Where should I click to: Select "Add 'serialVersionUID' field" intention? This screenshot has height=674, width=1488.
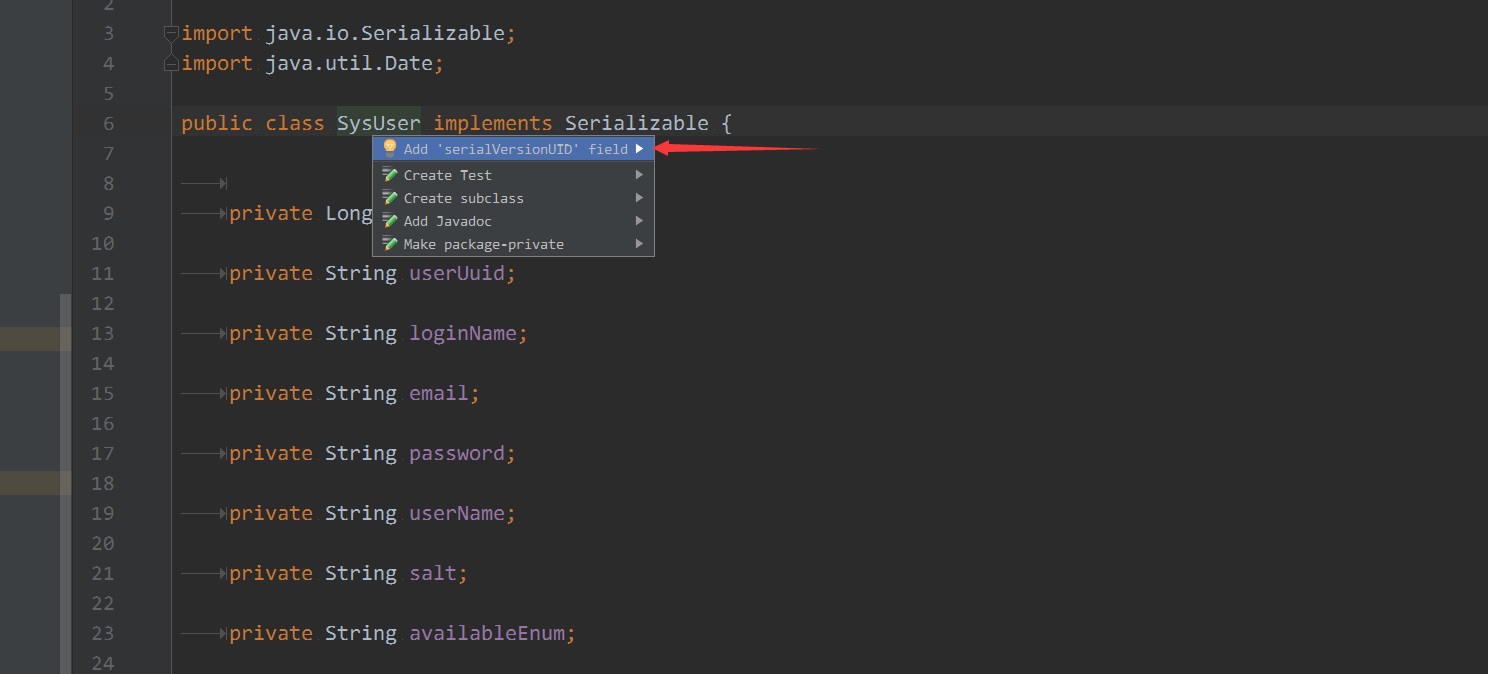coord(515,149)
